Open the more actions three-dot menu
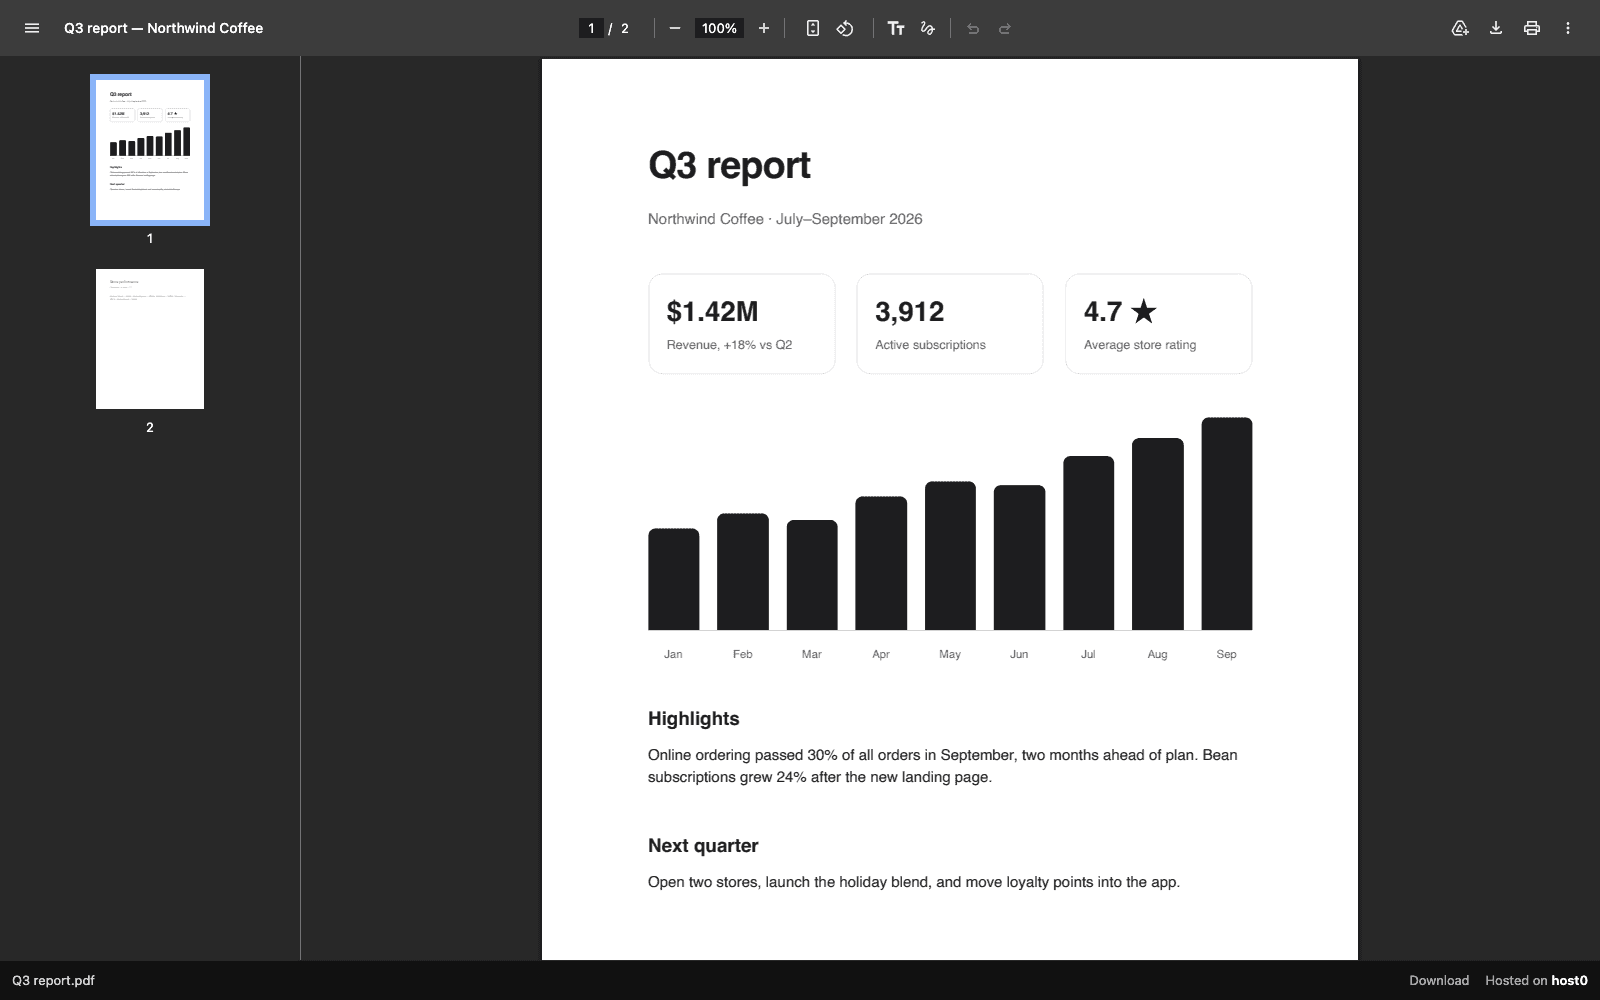Viewport: 1600px width, 1000px height. tap(1568, 28)
